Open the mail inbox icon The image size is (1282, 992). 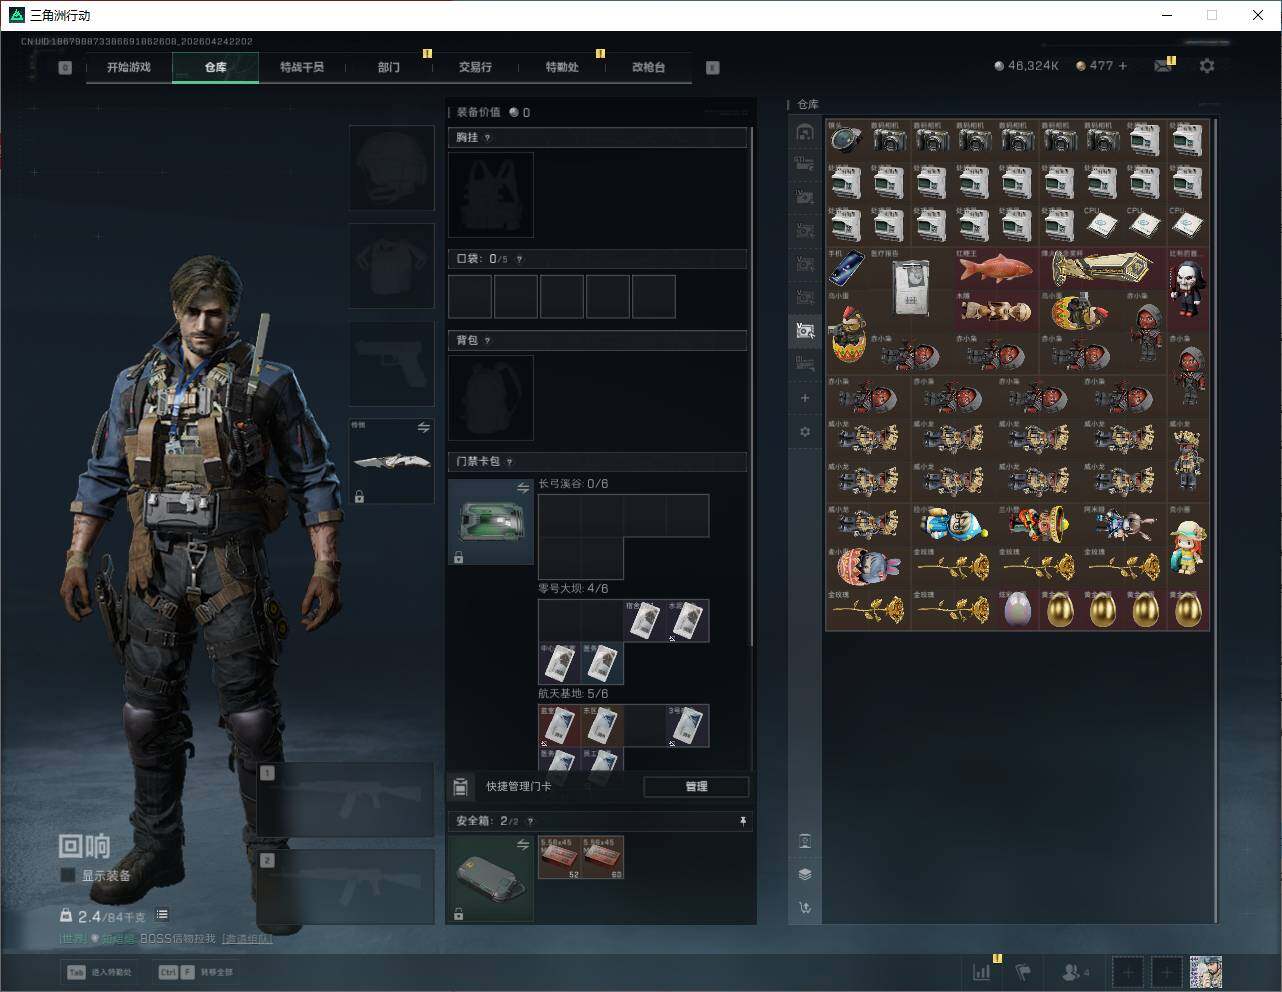click(x=1162, y=66)
